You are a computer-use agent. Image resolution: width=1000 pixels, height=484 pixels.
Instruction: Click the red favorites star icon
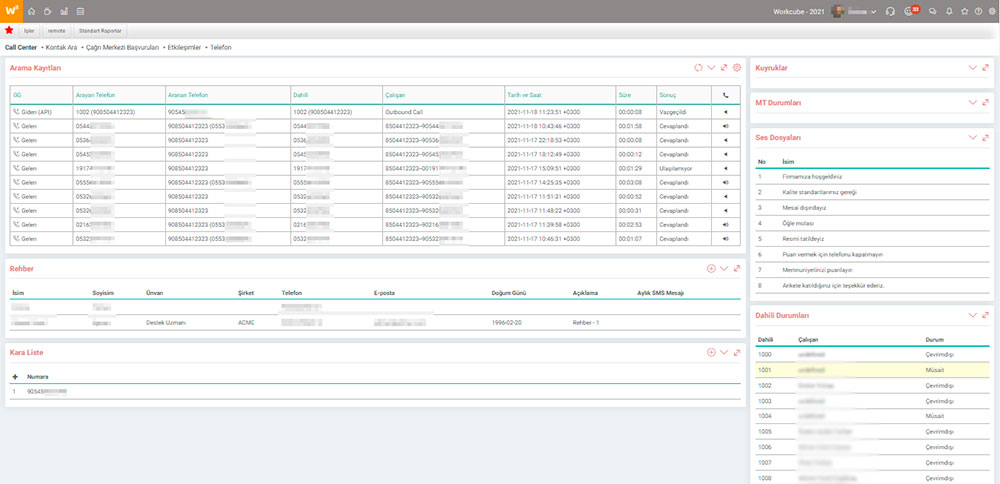coord(10,30)
